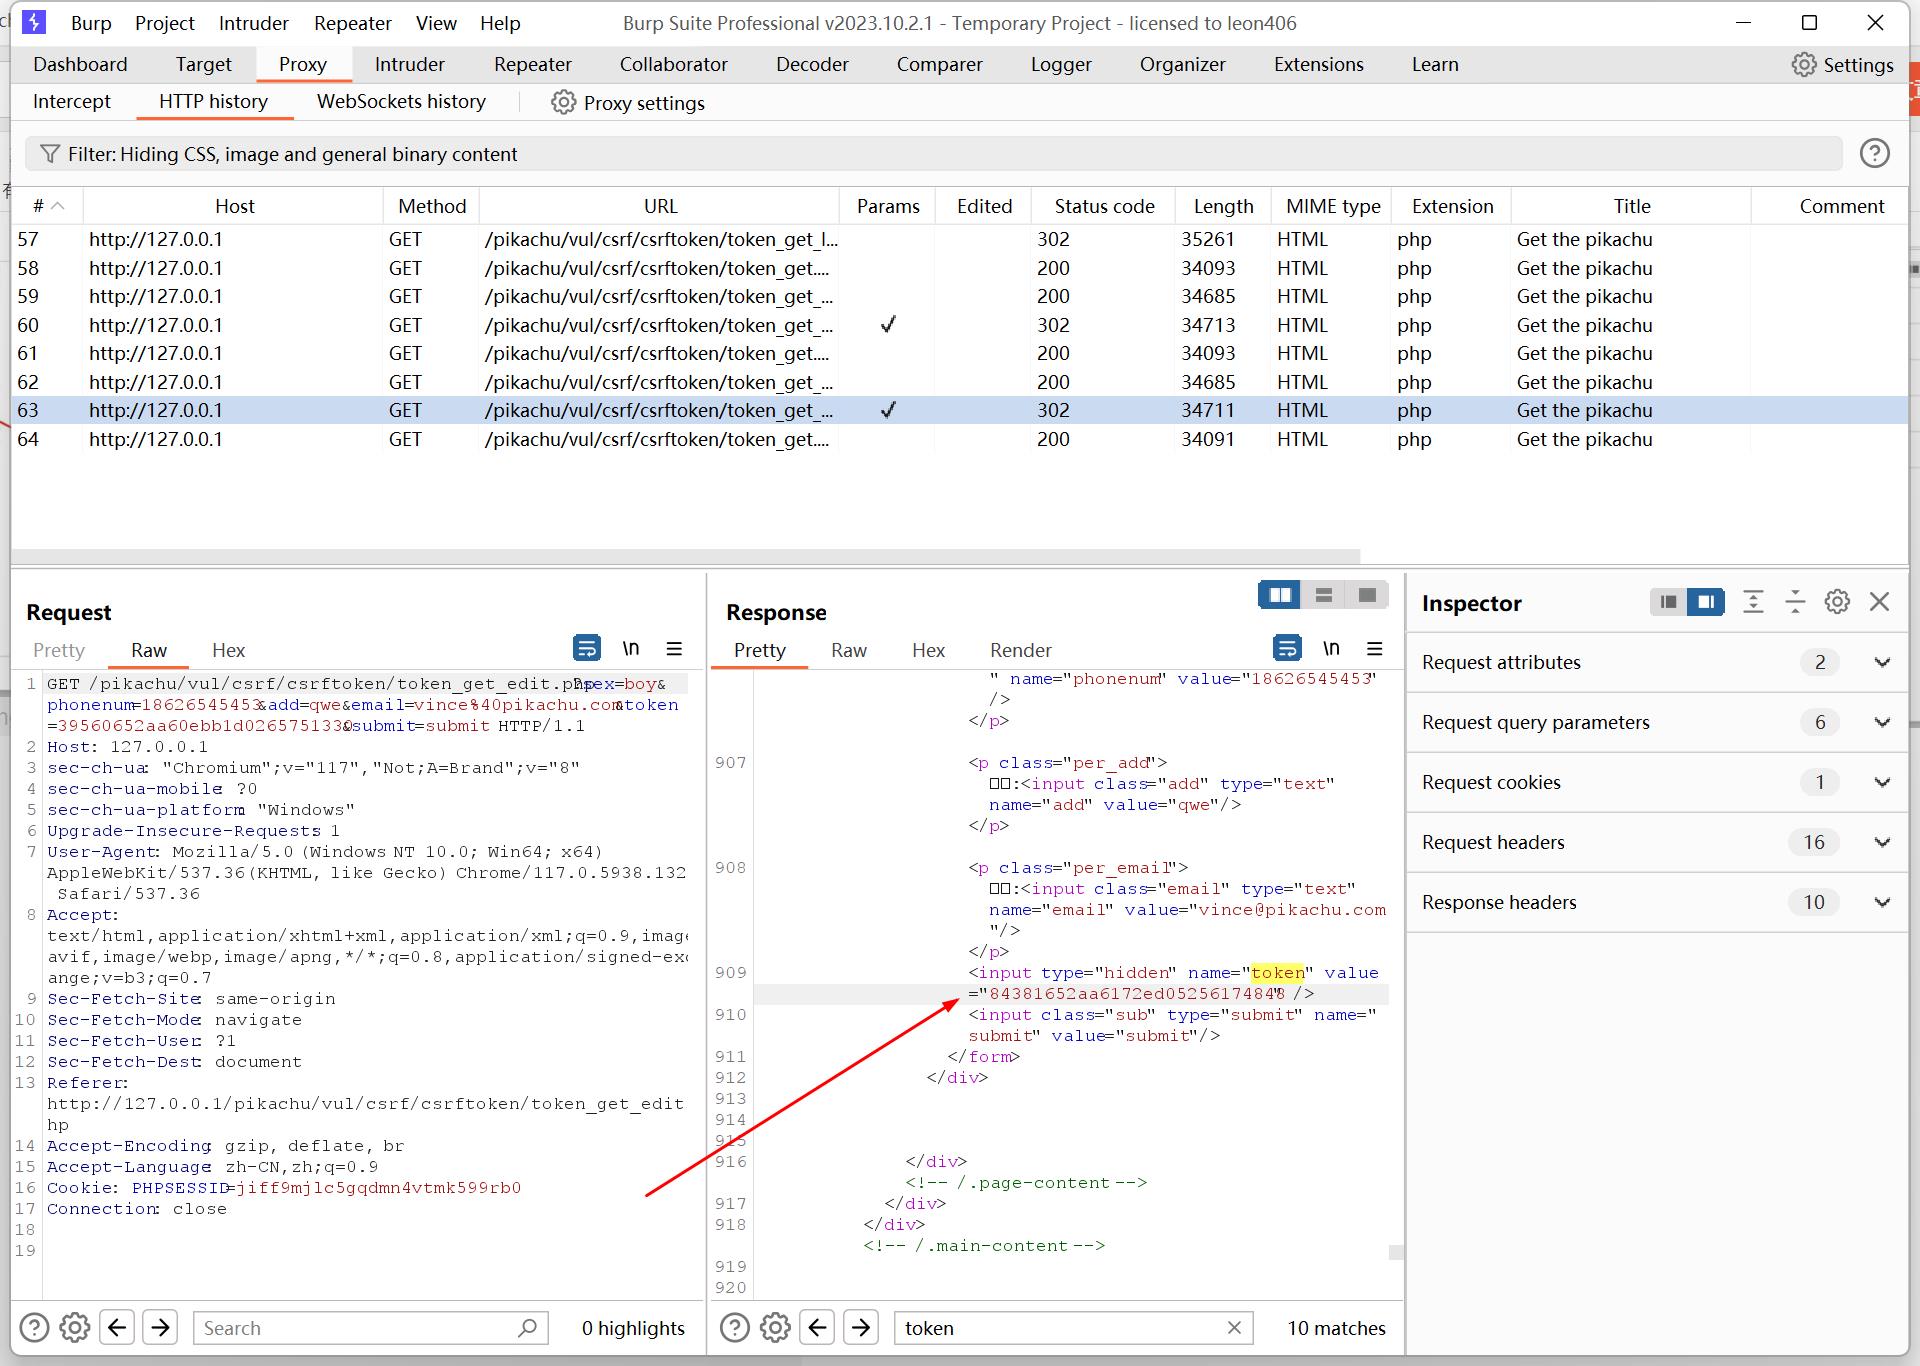Collapse all Inspector sections
Image resolution: width=1920 pixels, height=1366 pixels.
(x=1795, y=601)
